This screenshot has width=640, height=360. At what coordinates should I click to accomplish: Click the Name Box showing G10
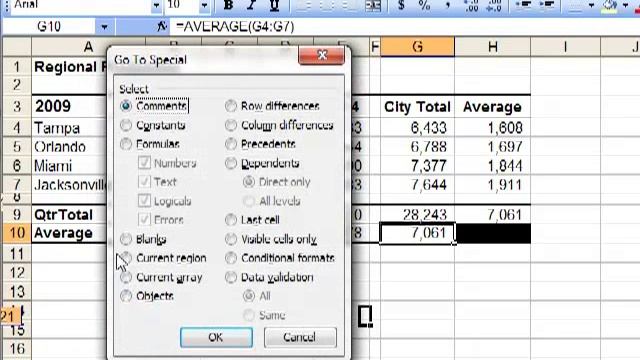(x=49, y=27)
